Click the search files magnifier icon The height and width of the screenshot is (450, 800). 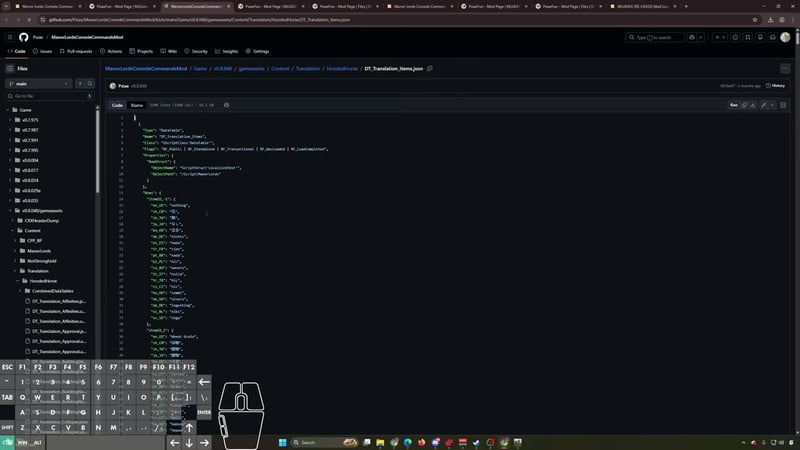click(x=90, y=84)
